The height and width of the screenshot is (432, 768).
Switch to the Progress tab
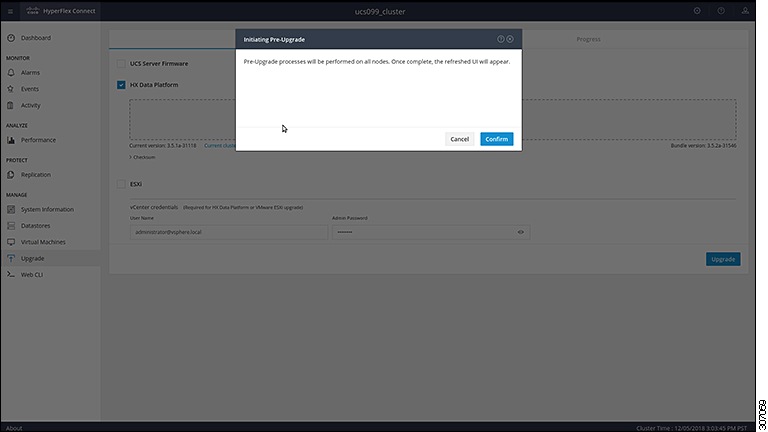coord(588,39)
